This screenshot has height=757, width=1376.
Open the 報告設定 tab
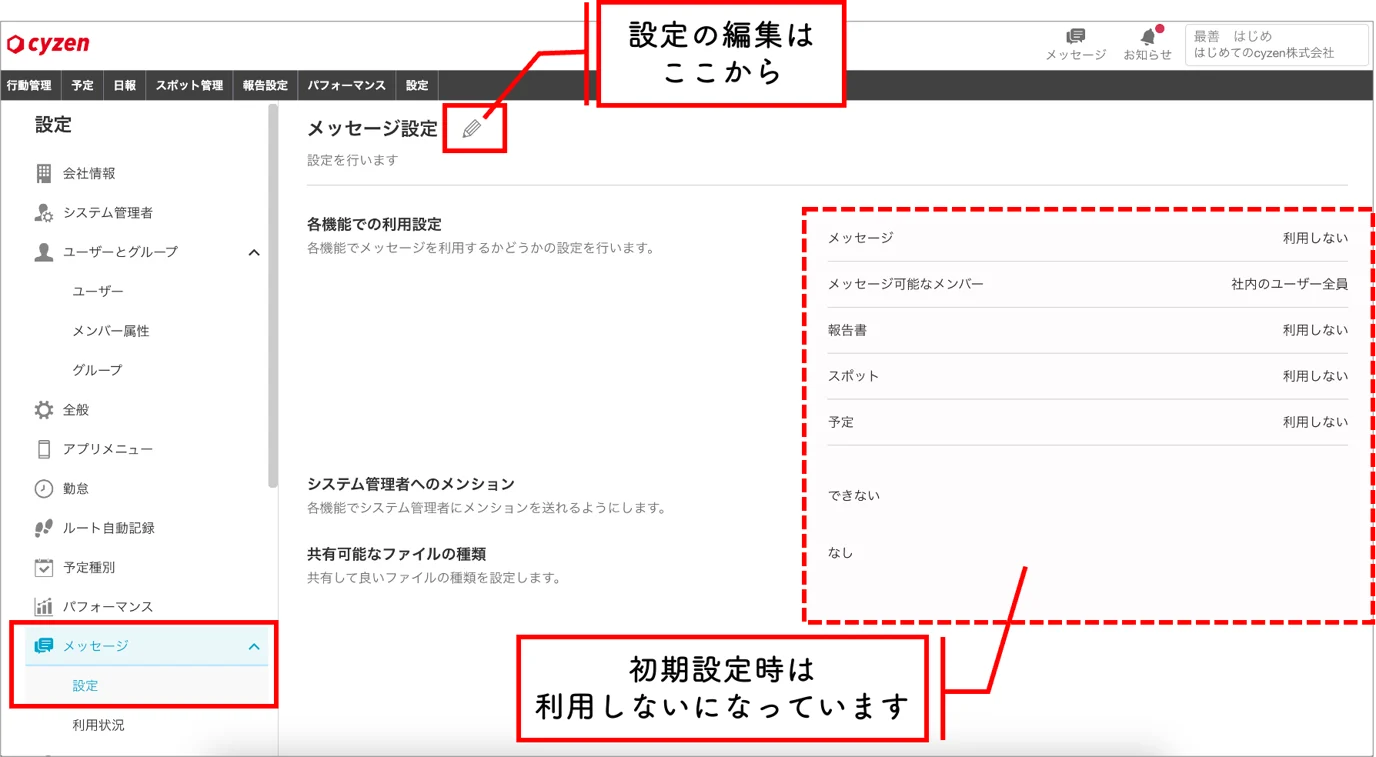(265, 85)
